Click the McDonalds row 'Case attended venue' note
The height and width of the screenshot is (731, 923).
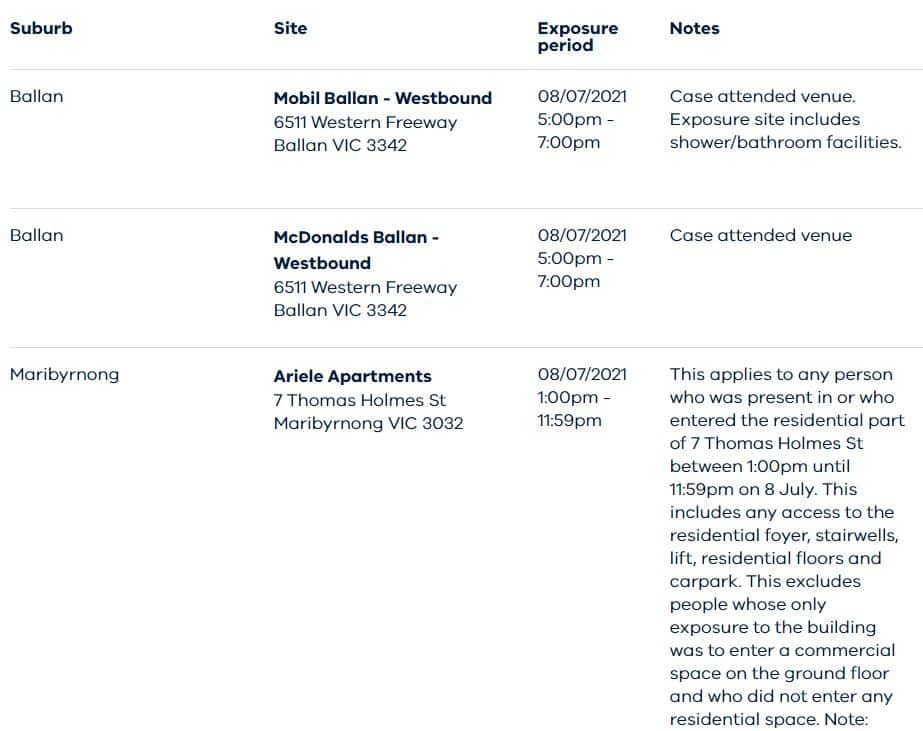click(x=760, y=235)
